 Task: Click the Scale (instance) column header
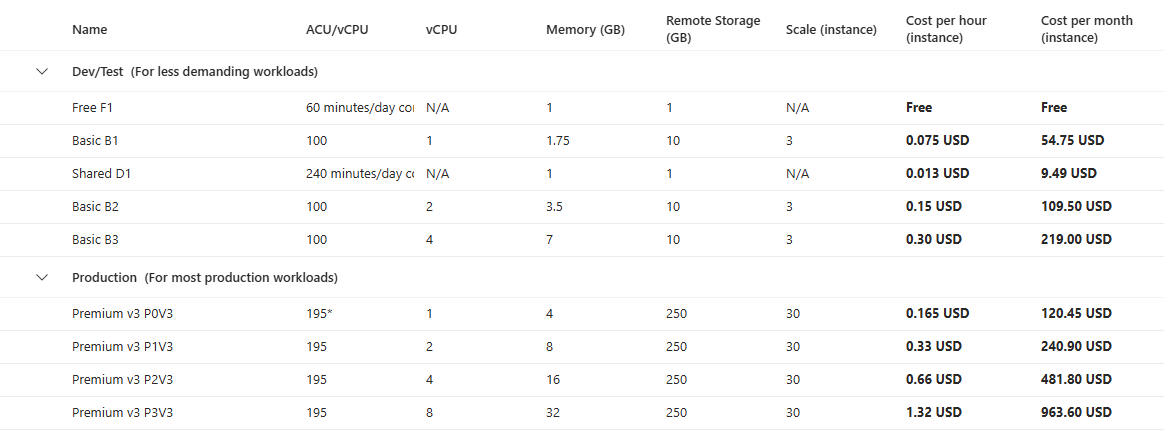click(831, 30)
